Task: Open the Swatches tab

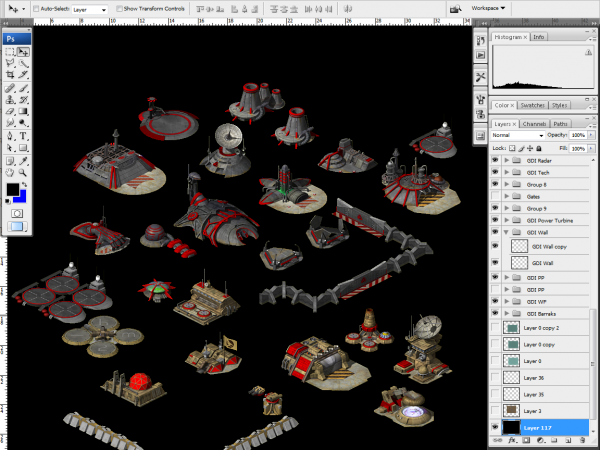Action: tap(533, 105)
